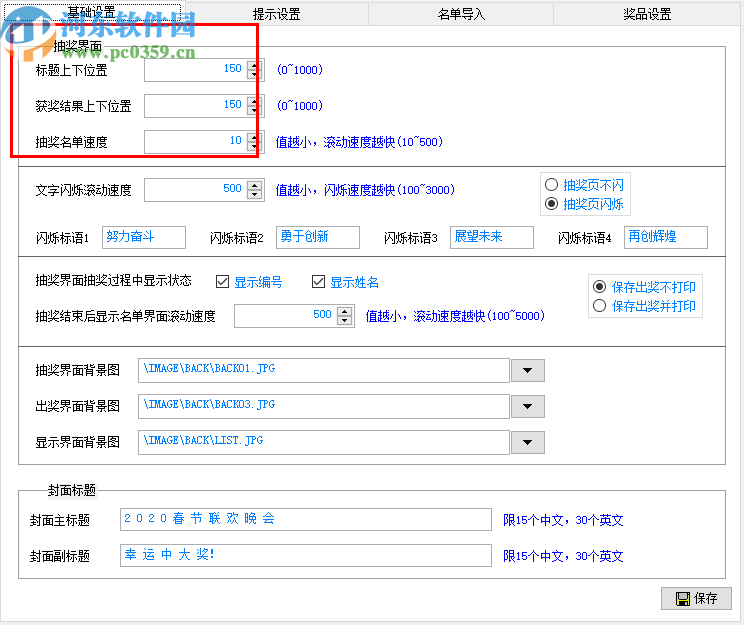Click the 抽奖界面抽奖过程中显示状态 label
The image size is (744, 625).
tap(113, 280)
